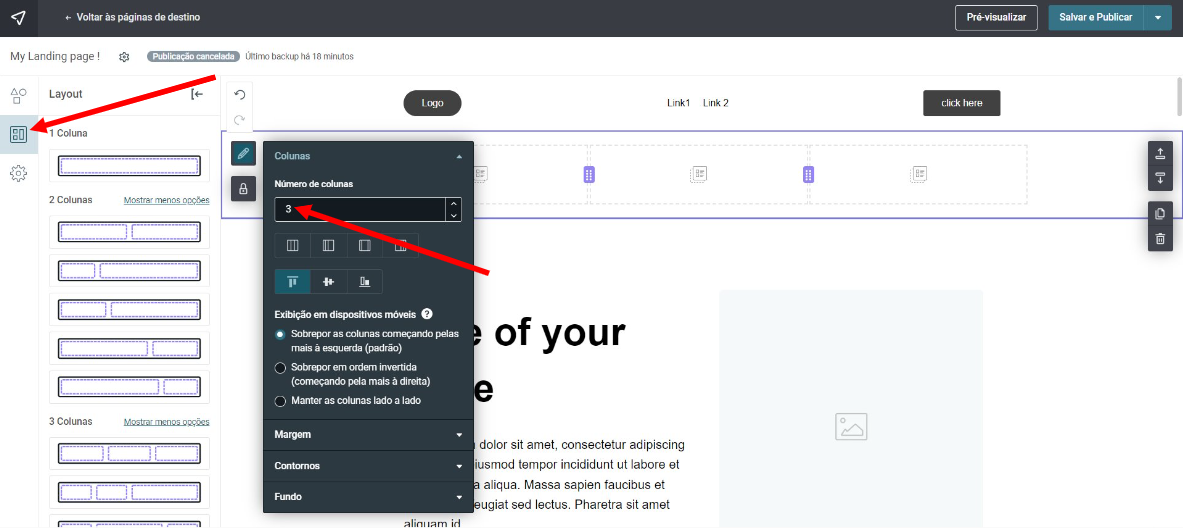The image size is (1183, 528).
Task: Open the elements shapes sidebar tab
Action: [x=19, y=96]
